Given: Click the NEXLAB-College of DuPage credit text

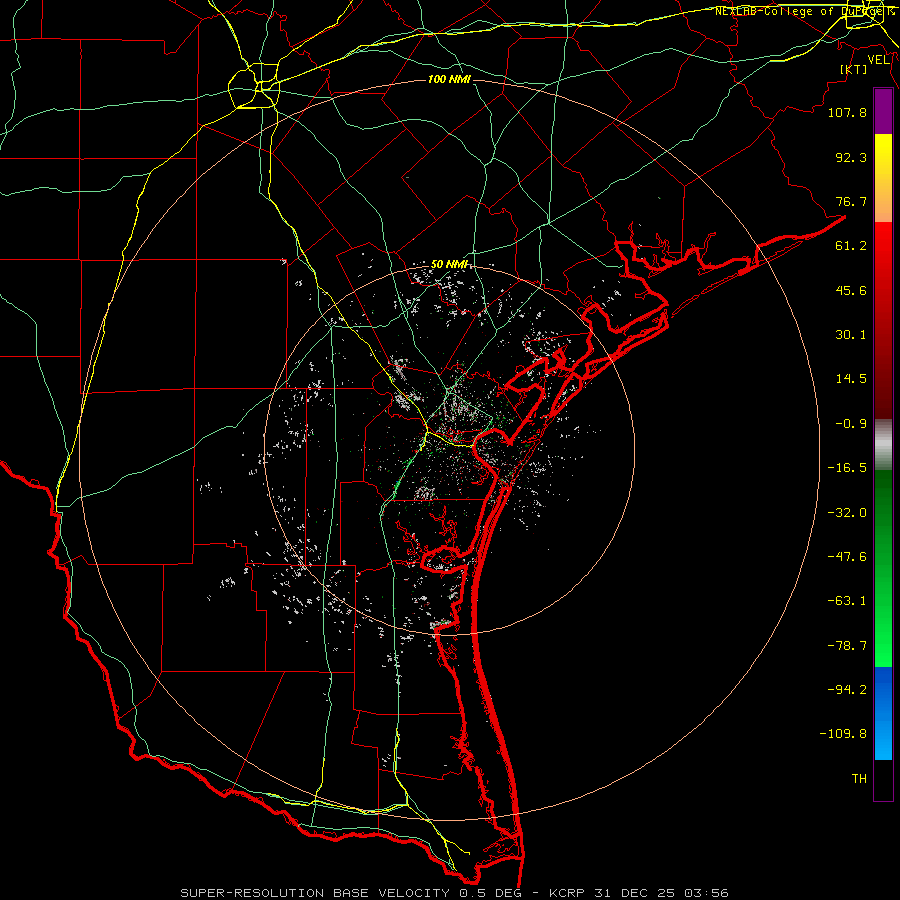Looking at the screenshot, I should click(x=804, y=11).
